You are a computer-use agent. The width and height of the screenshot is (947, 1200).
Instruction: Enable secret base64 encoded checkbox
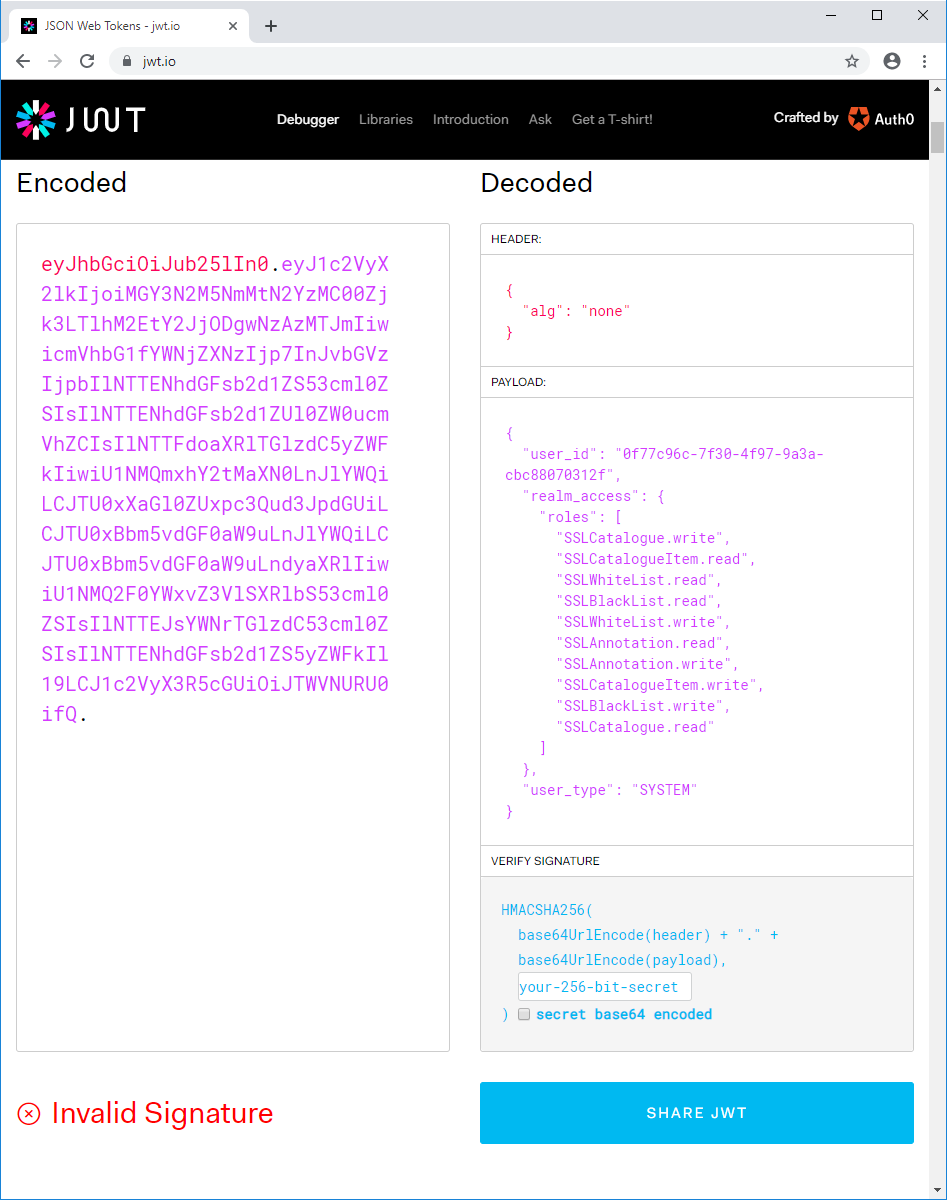pyautogui.click(x=524, y=1014)
